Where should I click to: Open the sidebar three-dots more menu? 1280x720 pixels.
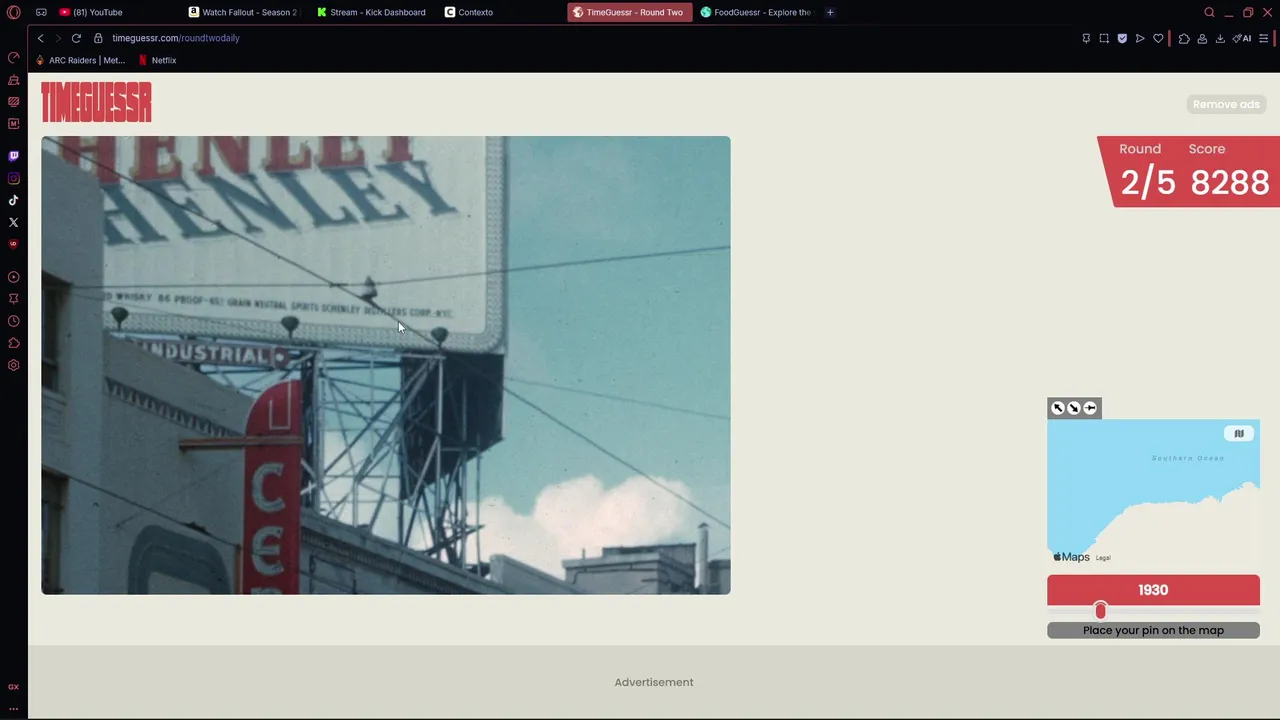pos(13,708)
